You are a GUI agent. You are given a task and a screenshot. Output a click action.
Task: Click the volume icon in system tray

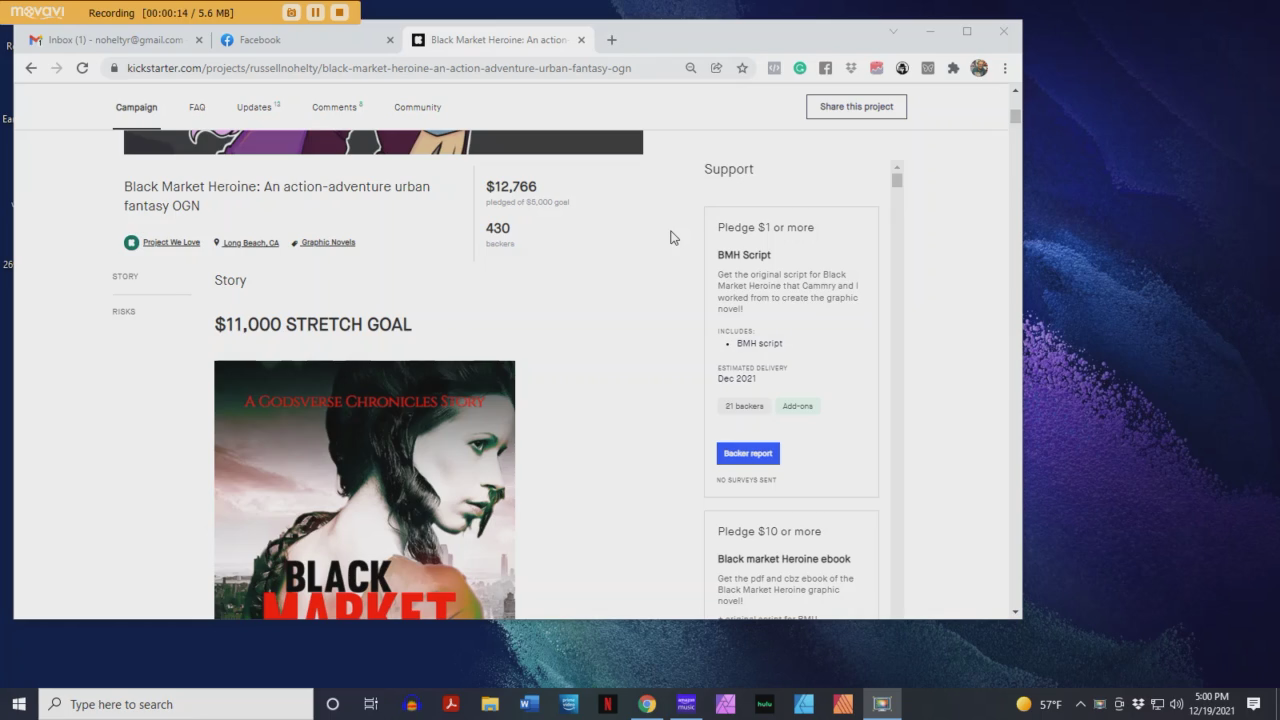pyautogui.click(x=1176, y=704)
